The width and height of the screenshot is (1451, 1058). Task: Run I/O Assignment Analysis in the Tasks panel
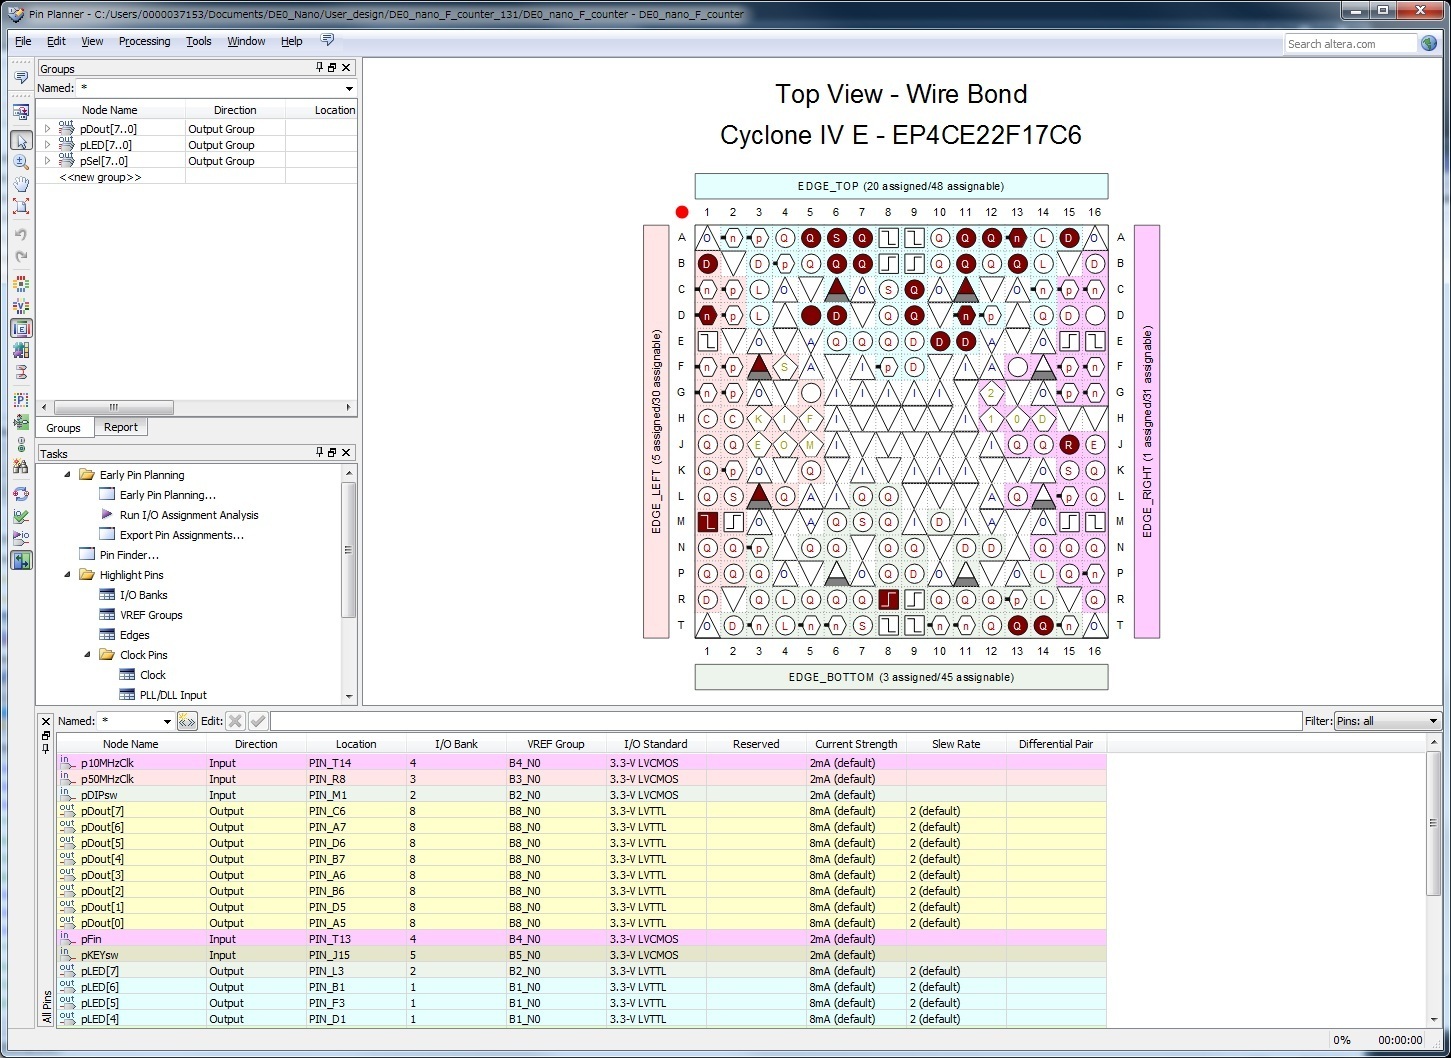click(x=189, y=514)
